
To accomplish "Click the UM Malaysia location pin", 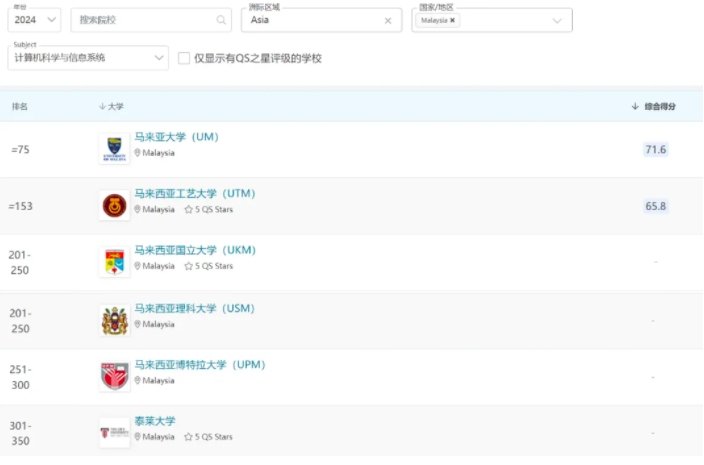I will click(137, 153).
